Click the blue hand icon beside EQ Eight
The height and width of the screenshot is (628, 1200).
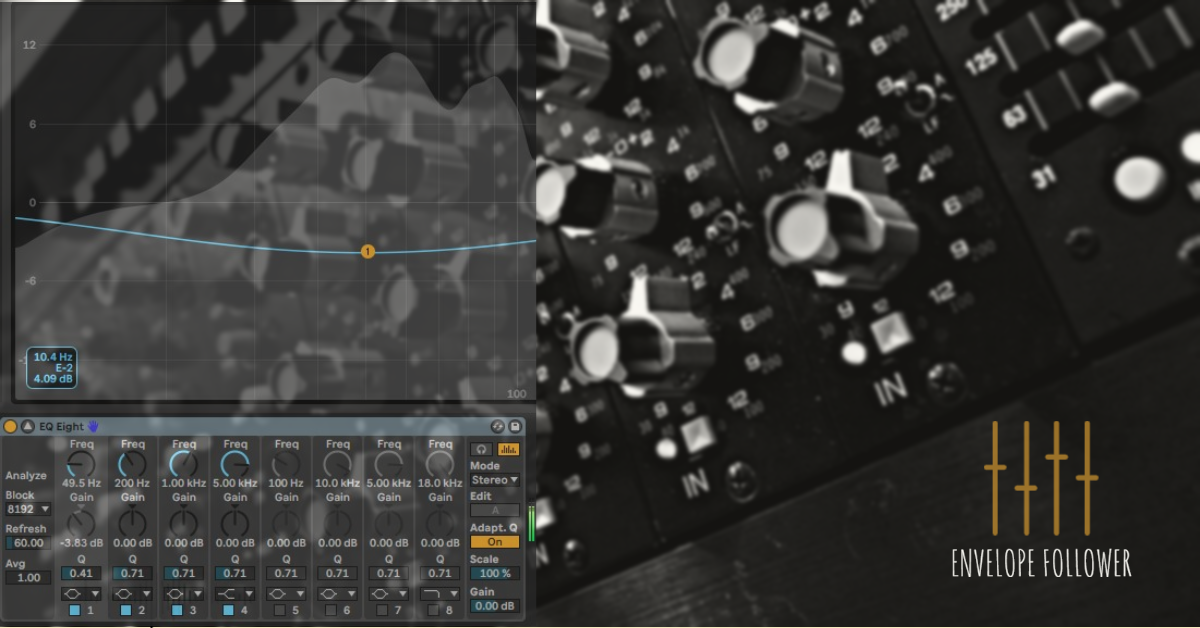pos(93,426)
